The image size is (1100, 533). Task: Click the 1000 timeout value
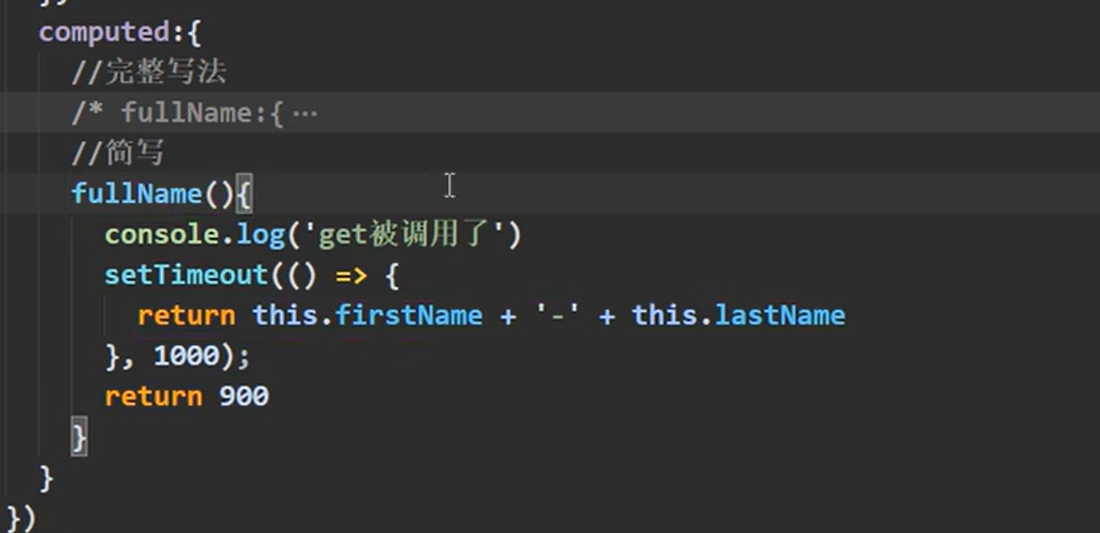click(186, 356)
